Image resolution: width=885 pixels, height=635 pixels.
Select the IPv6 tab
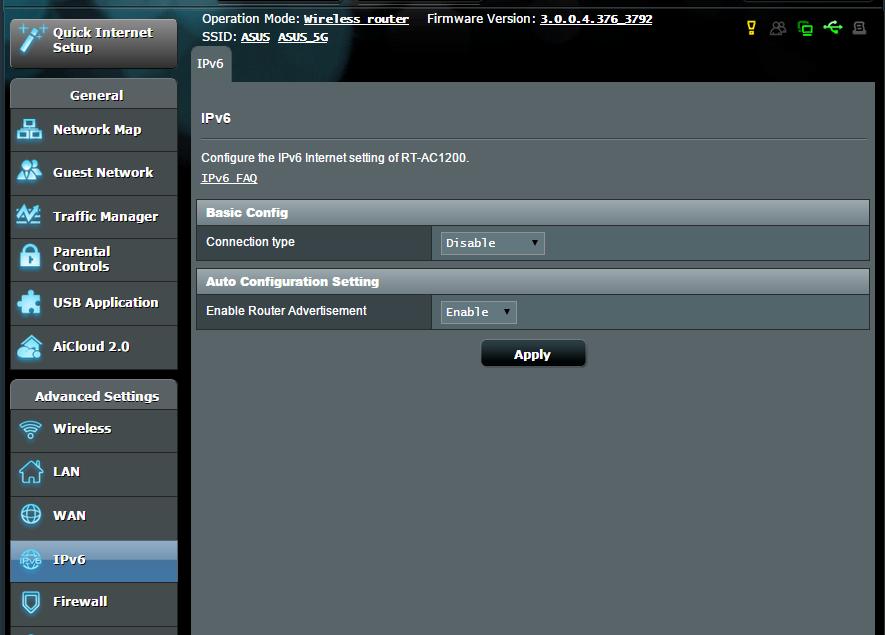(211, 64)
